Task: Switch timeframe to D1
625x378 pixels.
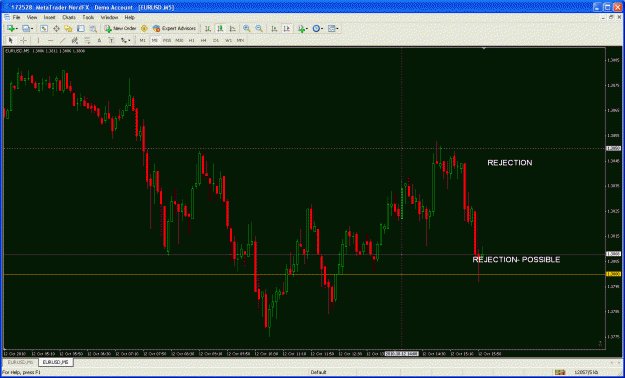Action: [216, 40]
